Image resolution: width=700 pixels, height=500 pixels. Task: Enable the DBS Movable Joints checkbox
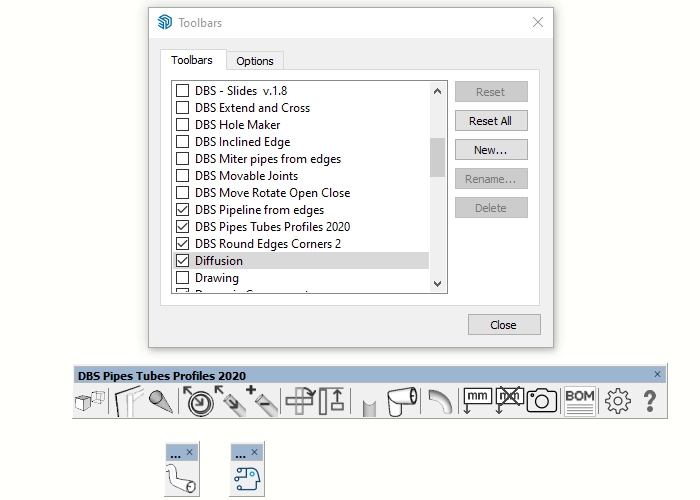click(182, 175)
